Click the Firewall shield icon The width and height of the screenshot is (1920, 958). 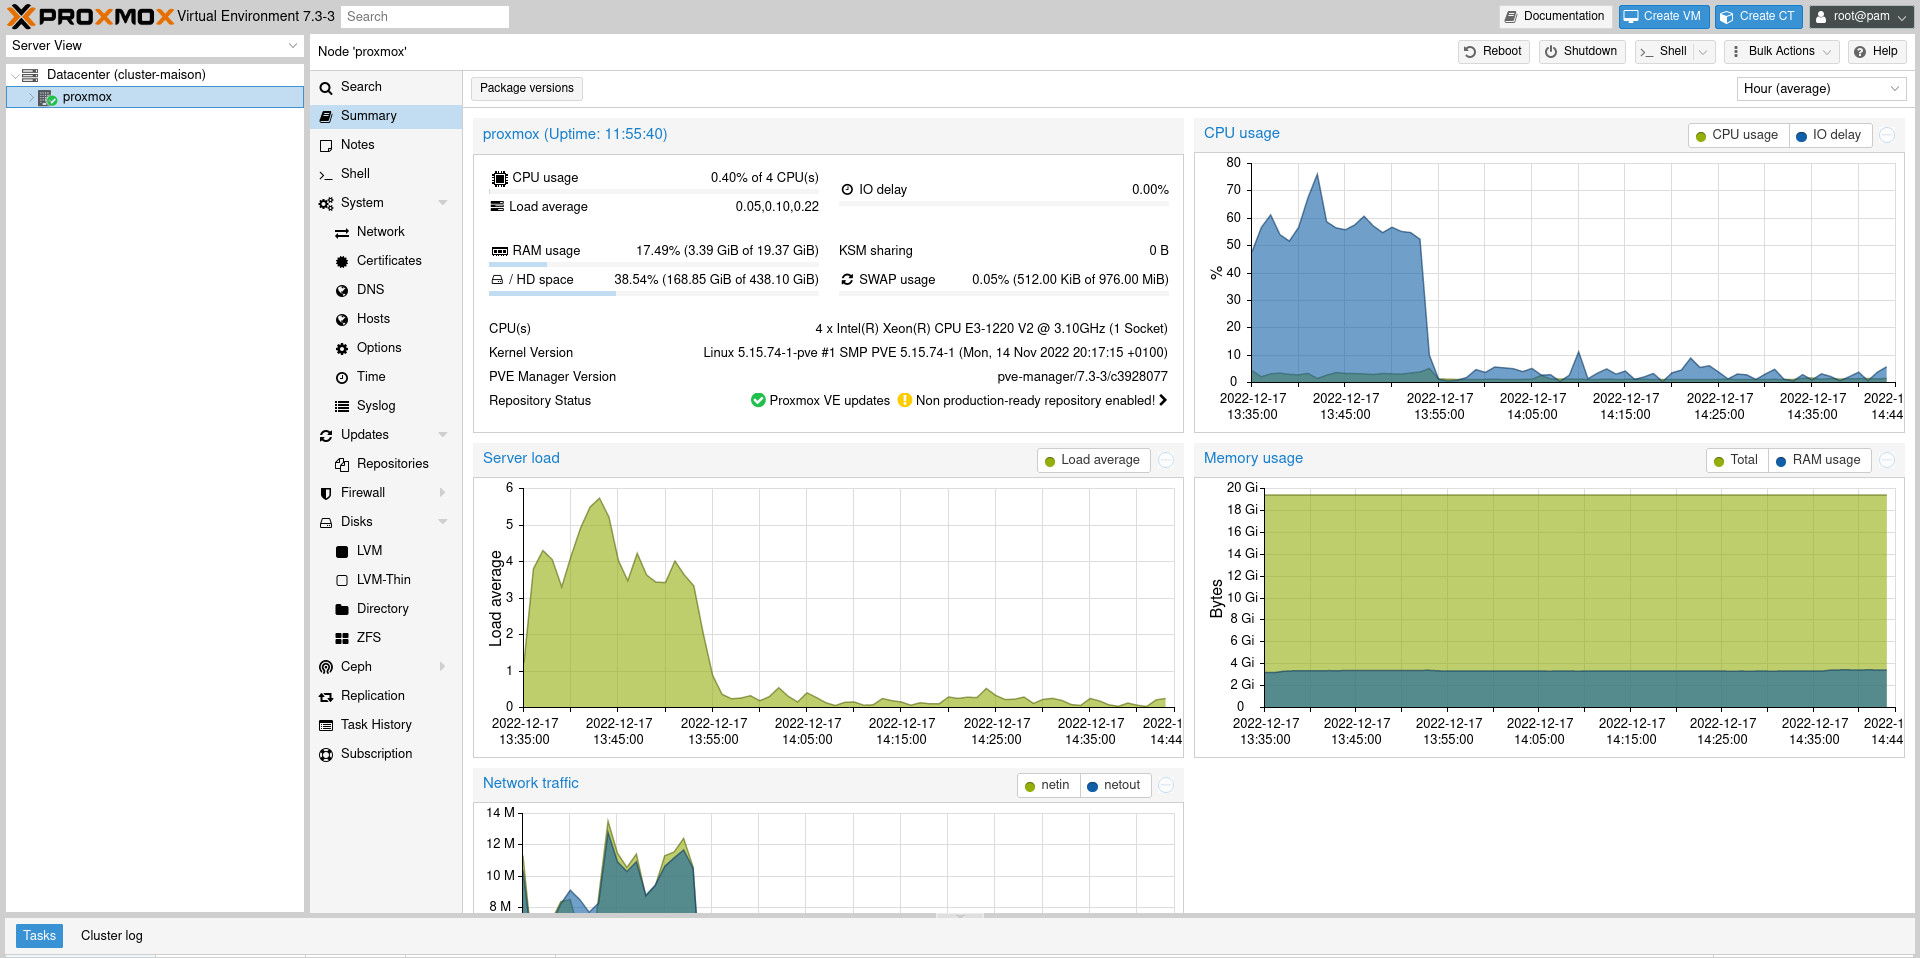coord(326,494)
